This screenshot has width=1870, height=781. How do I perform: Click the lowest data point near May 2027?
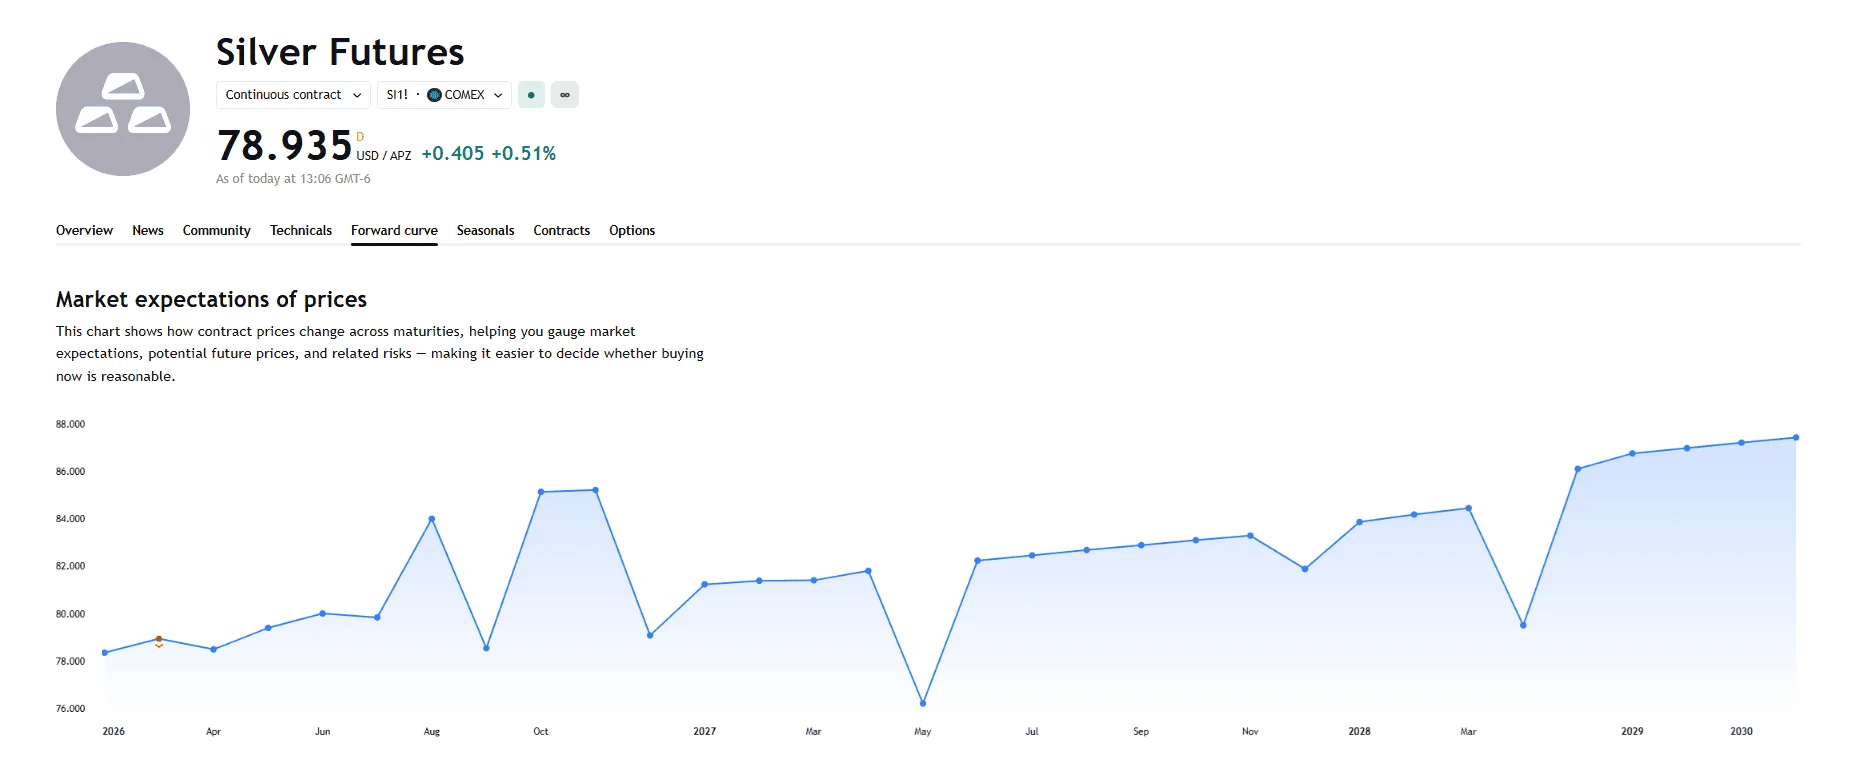click(923, 704)
